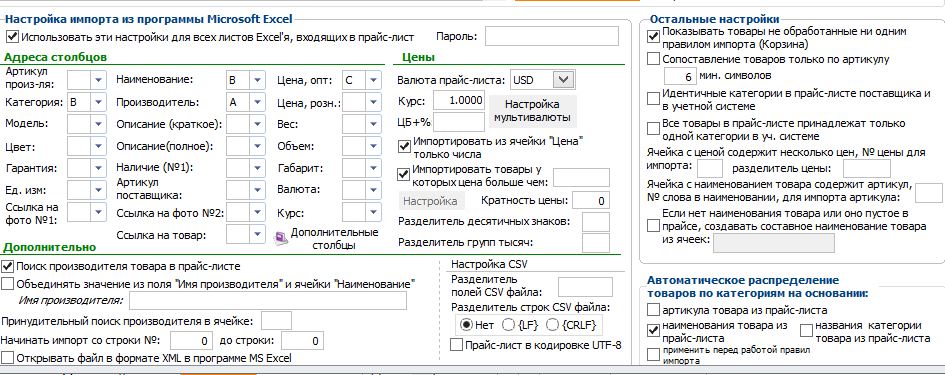This screenshot has width=945, height=375.
Task: Open the 'Вес' column dropdown
Action: (373, 124)
